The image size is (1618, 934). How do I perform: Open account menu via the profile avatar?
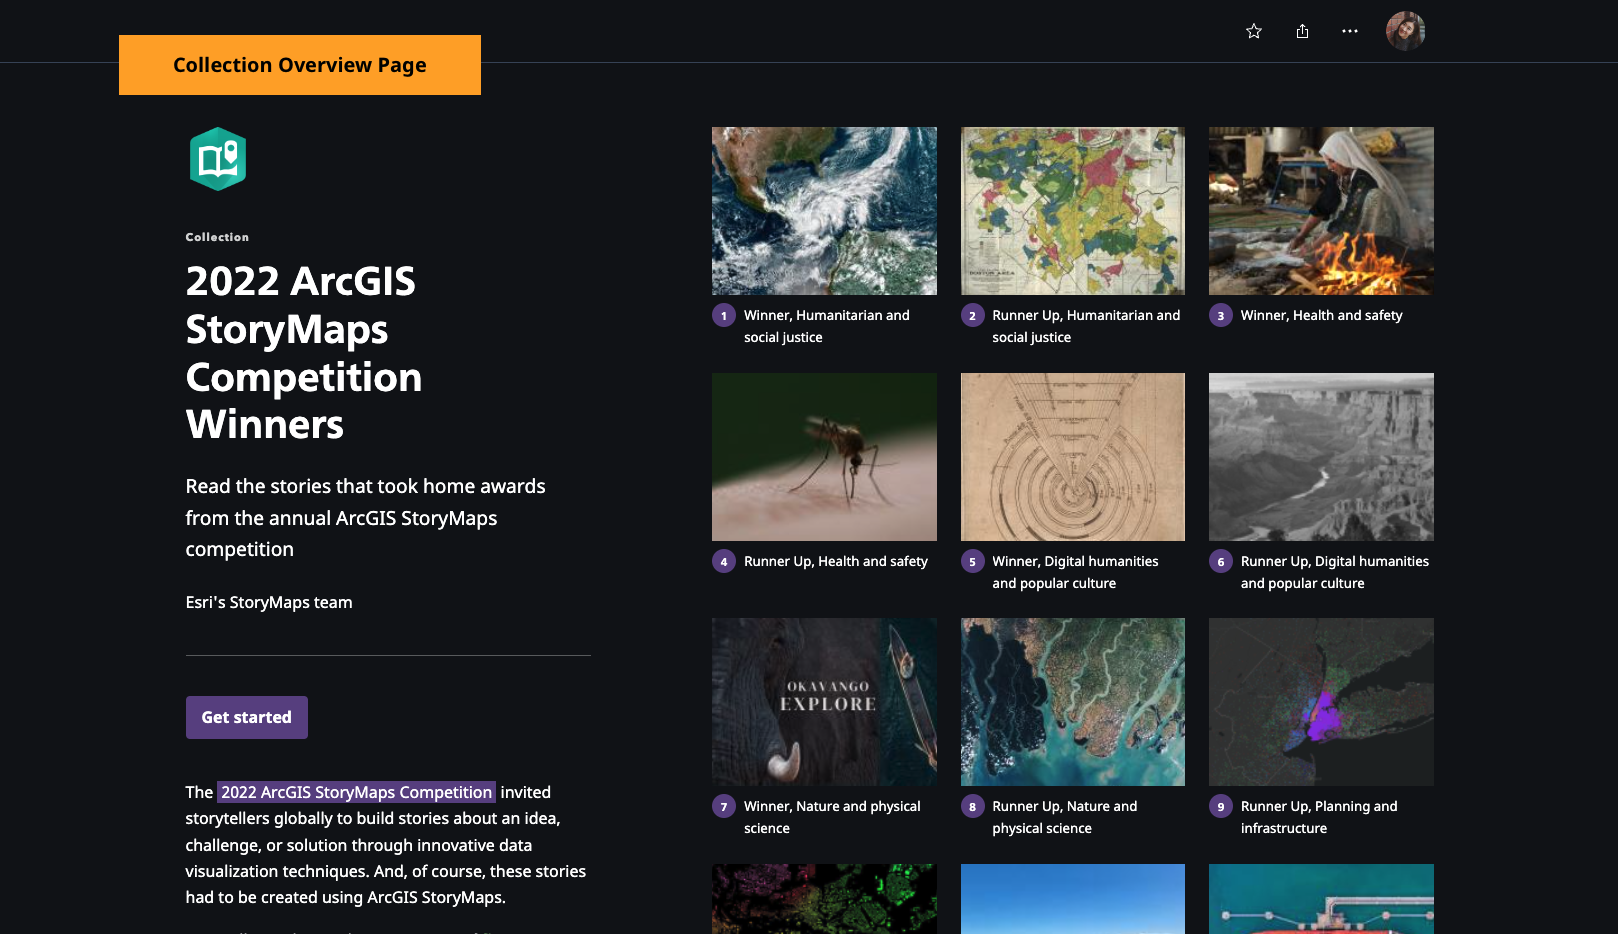click(1405, 31)
